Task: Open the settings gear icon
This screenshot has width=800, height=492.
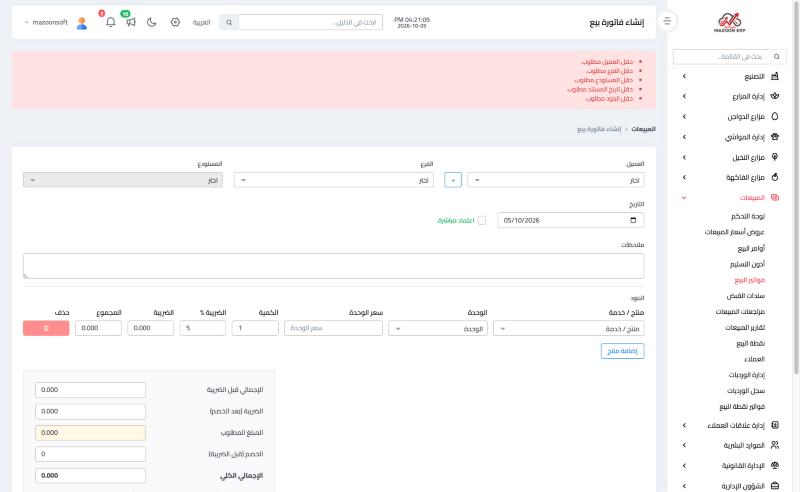Action: tap(175, 22)
